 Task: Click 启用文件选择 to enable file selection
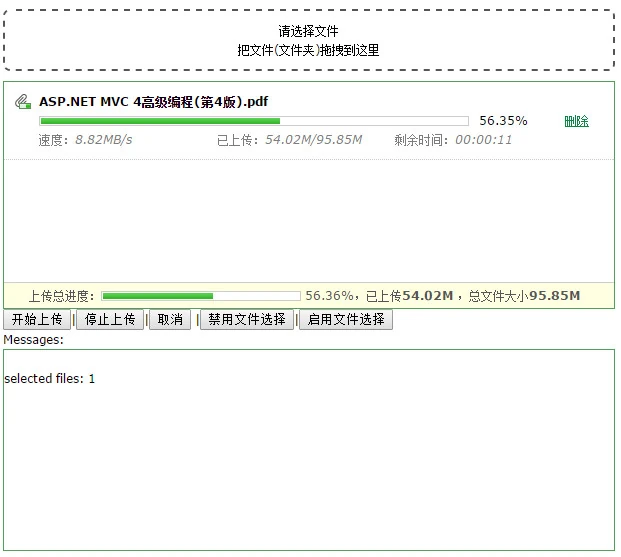point(346,319)
